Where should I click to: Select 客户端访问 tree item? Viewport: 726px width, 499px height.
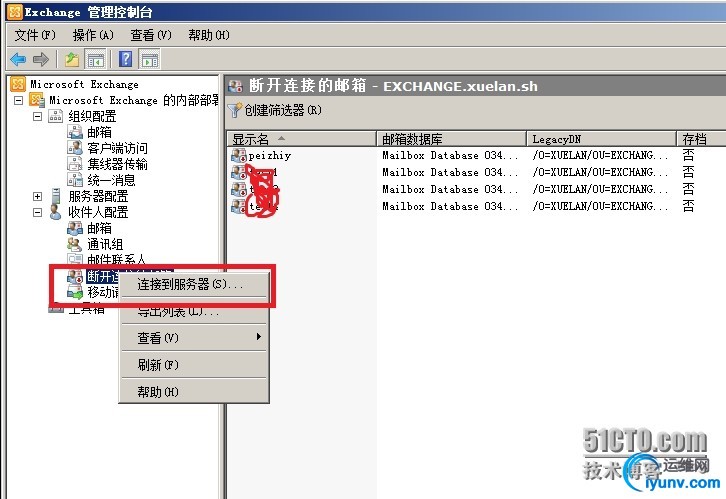click(117, 148)
